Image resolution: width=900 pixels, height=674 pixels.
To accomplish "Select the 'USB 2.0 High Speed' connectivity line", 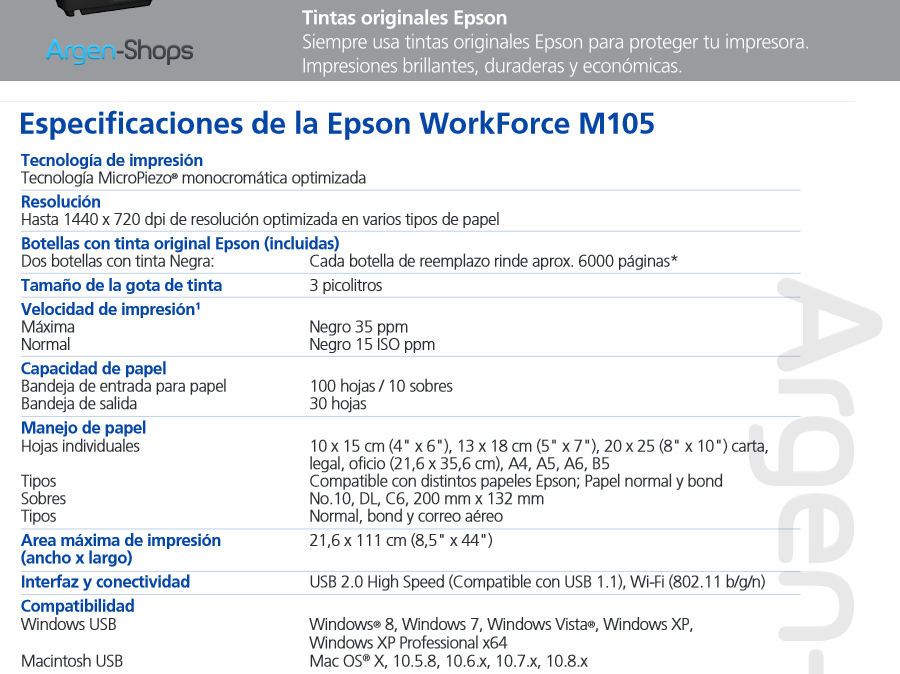I will click(537, 582).
